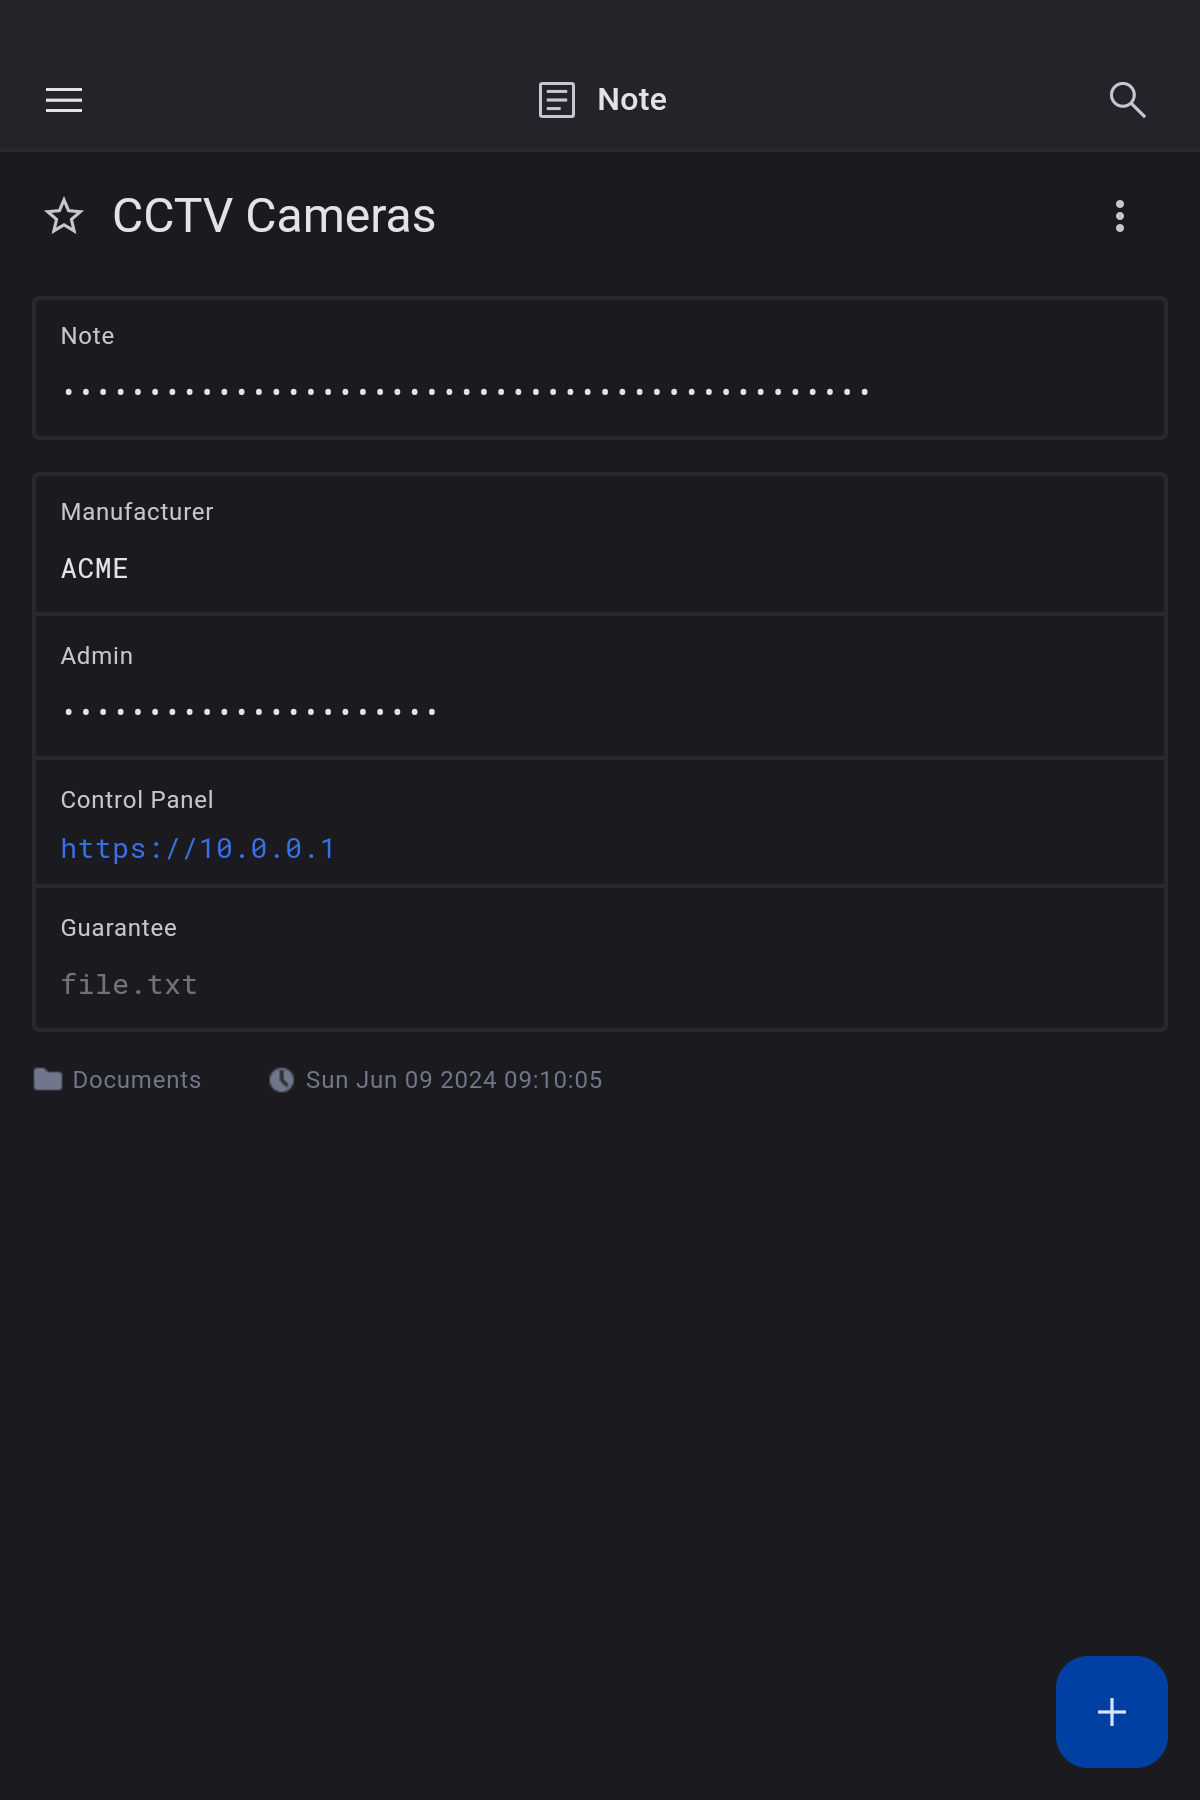
Task: Open the file.txt Guarantee attachment
Action: [129, 985]
